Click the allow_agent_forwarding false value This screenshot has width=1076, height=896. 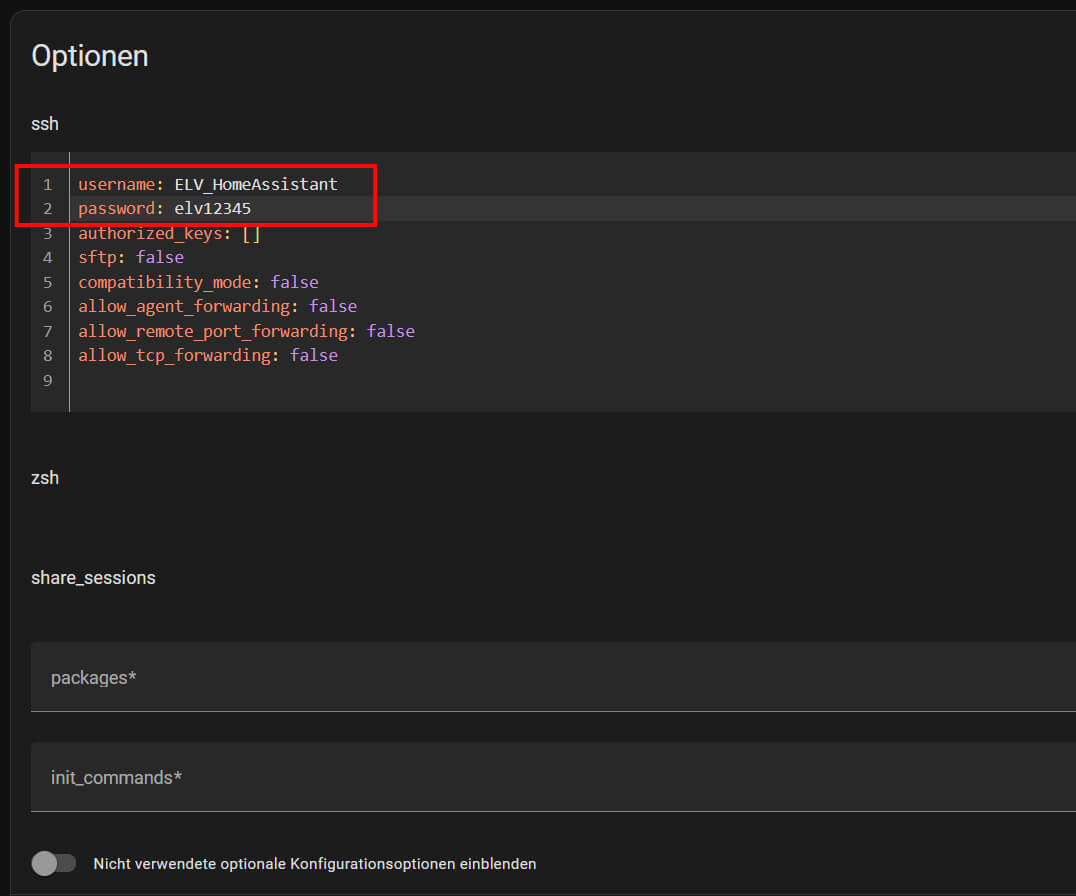click(332, 306)
